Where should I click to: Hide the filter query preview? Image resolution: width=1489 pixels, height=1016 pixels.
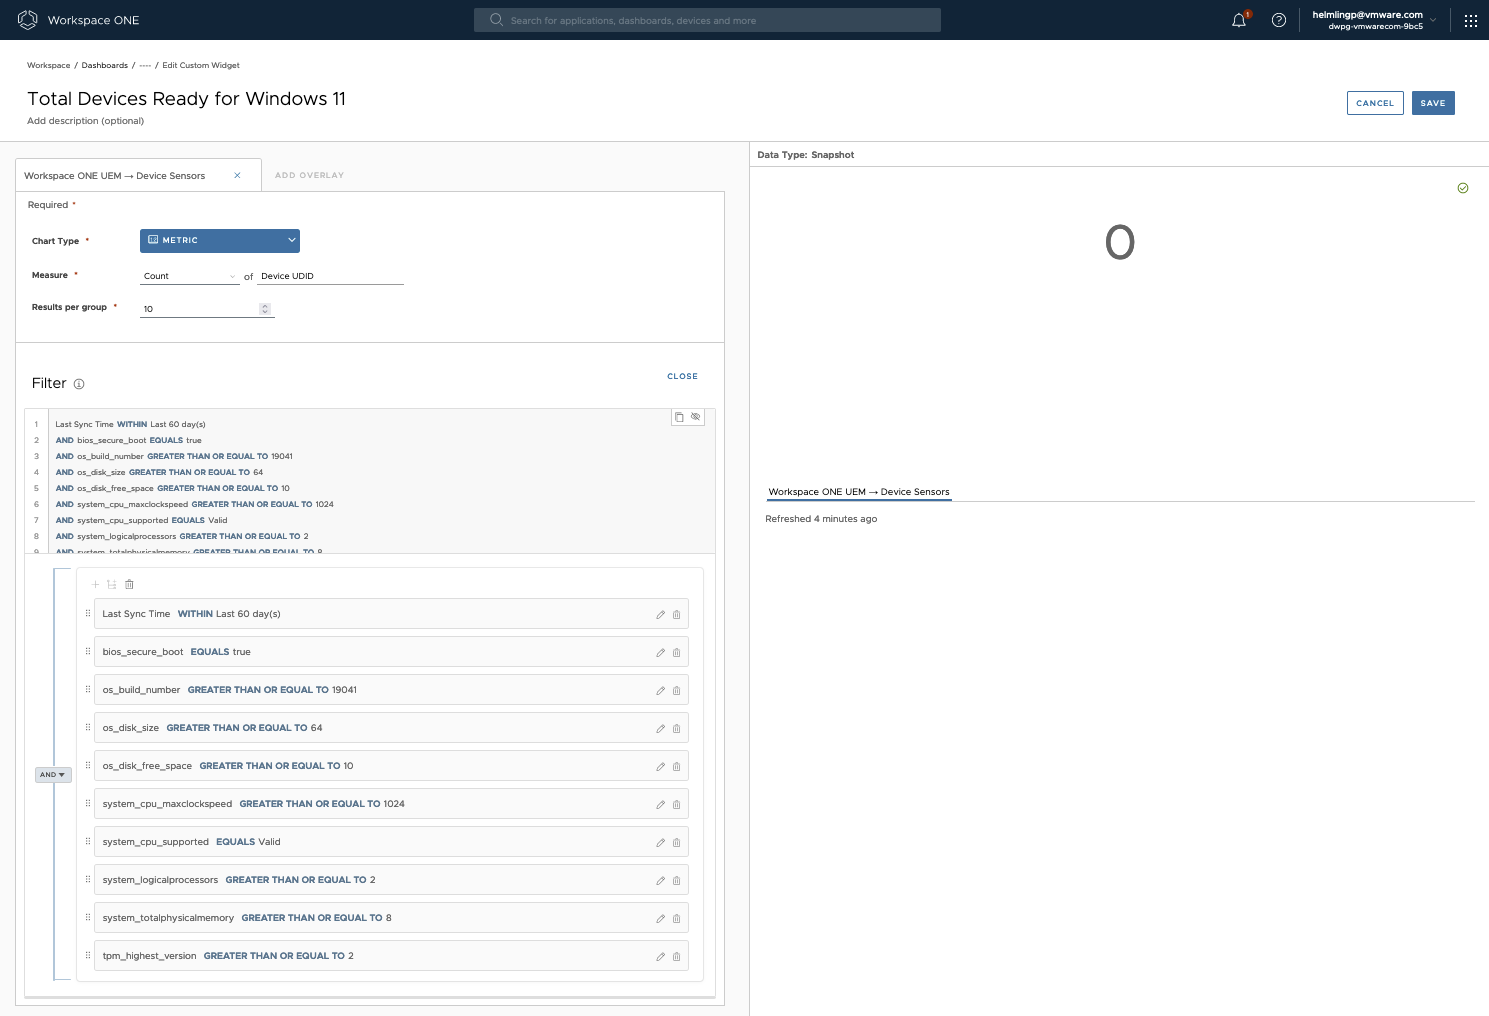(696, 417)
